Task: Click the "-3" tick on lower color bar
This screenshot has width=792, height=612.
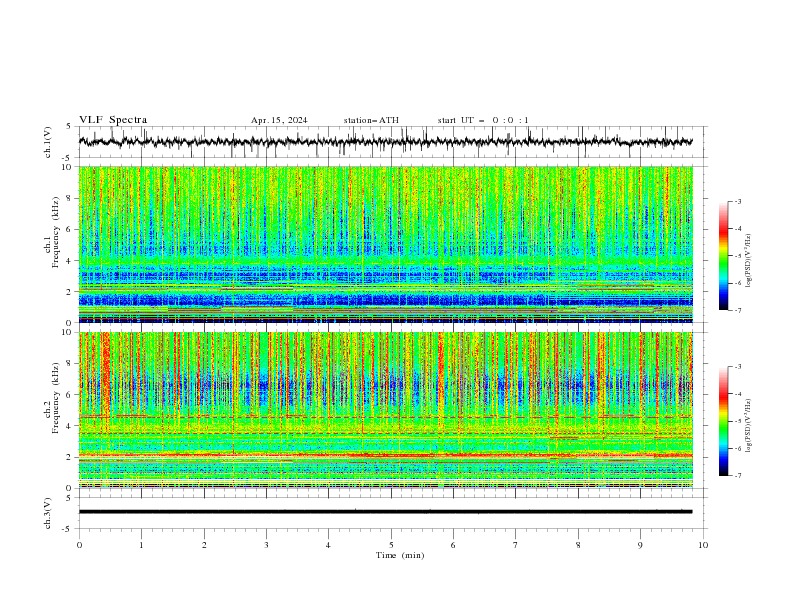Action: [x=738, y=367]
